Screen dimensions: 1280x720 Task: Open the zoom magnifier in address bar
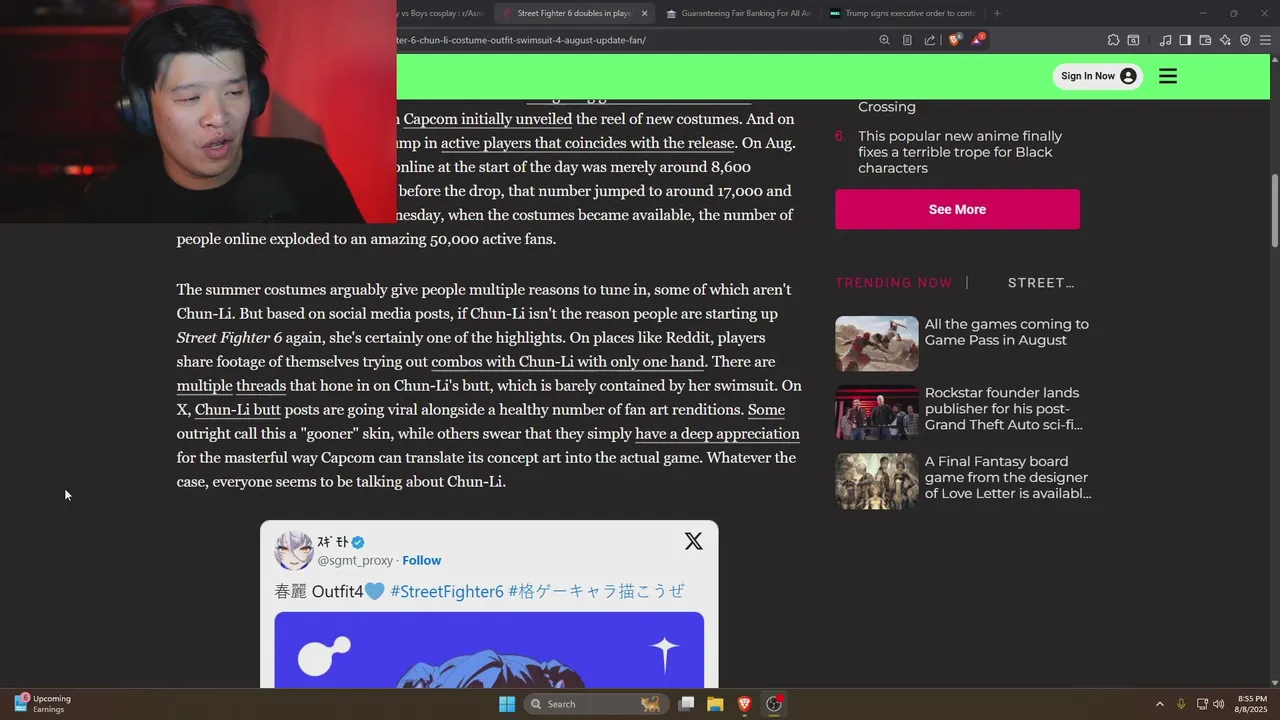(884, 40)
